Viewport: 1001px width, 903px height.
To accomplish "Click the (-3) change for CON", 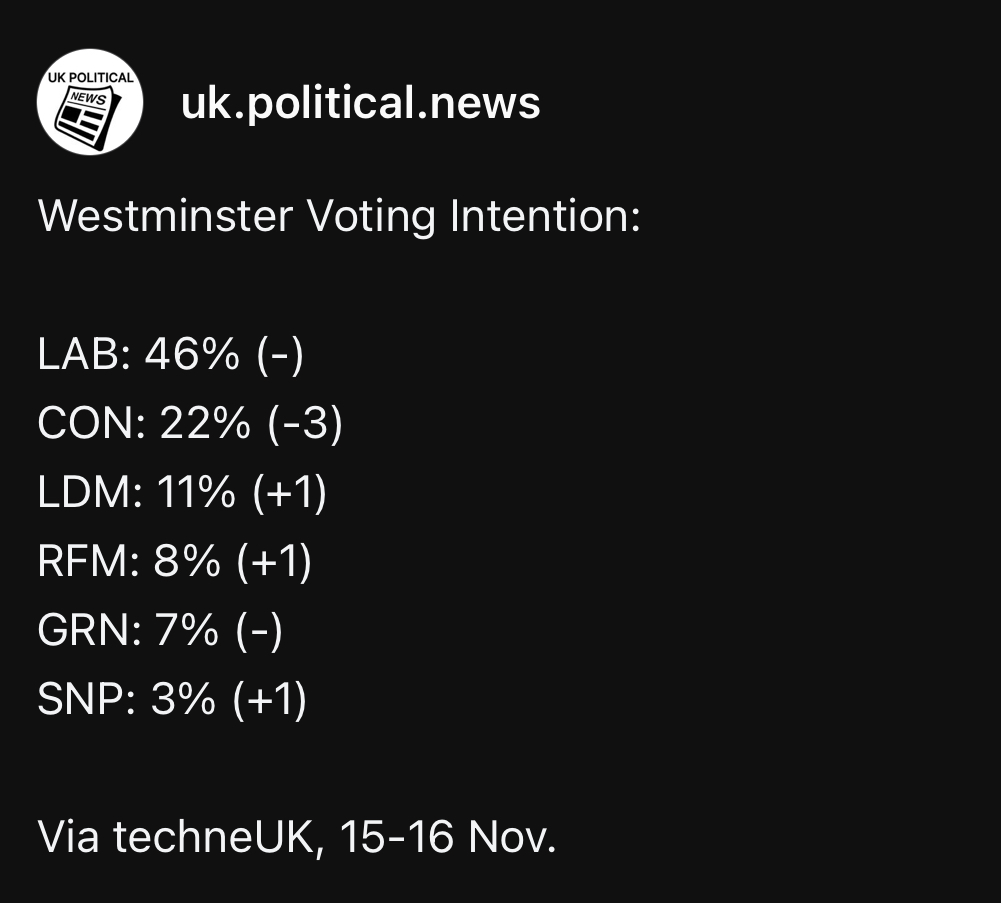I will click(305, 425).
